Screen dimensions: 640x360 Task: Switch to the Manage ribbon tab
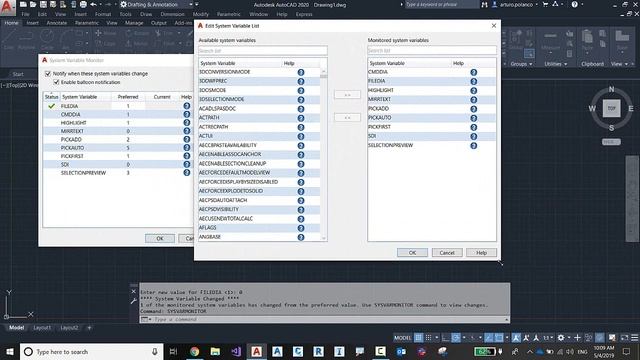134,23
